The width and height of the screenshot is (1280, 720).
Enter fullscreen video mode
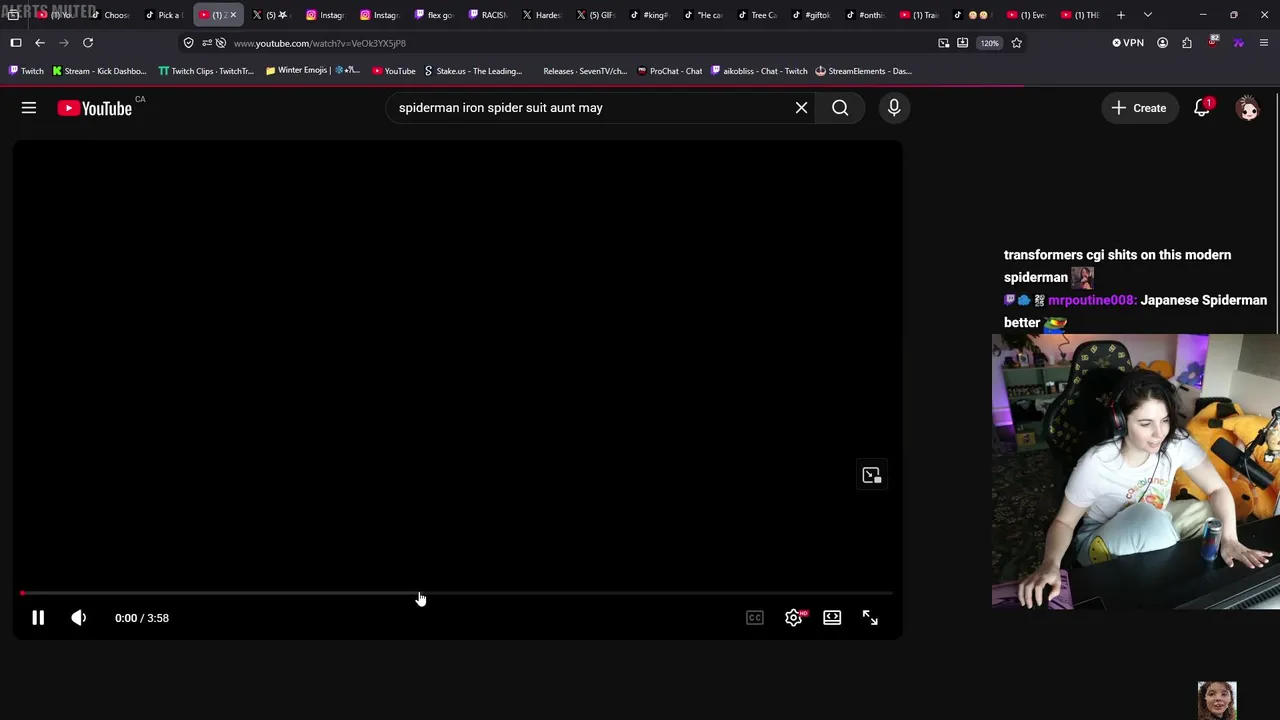[x=870, y=618]
